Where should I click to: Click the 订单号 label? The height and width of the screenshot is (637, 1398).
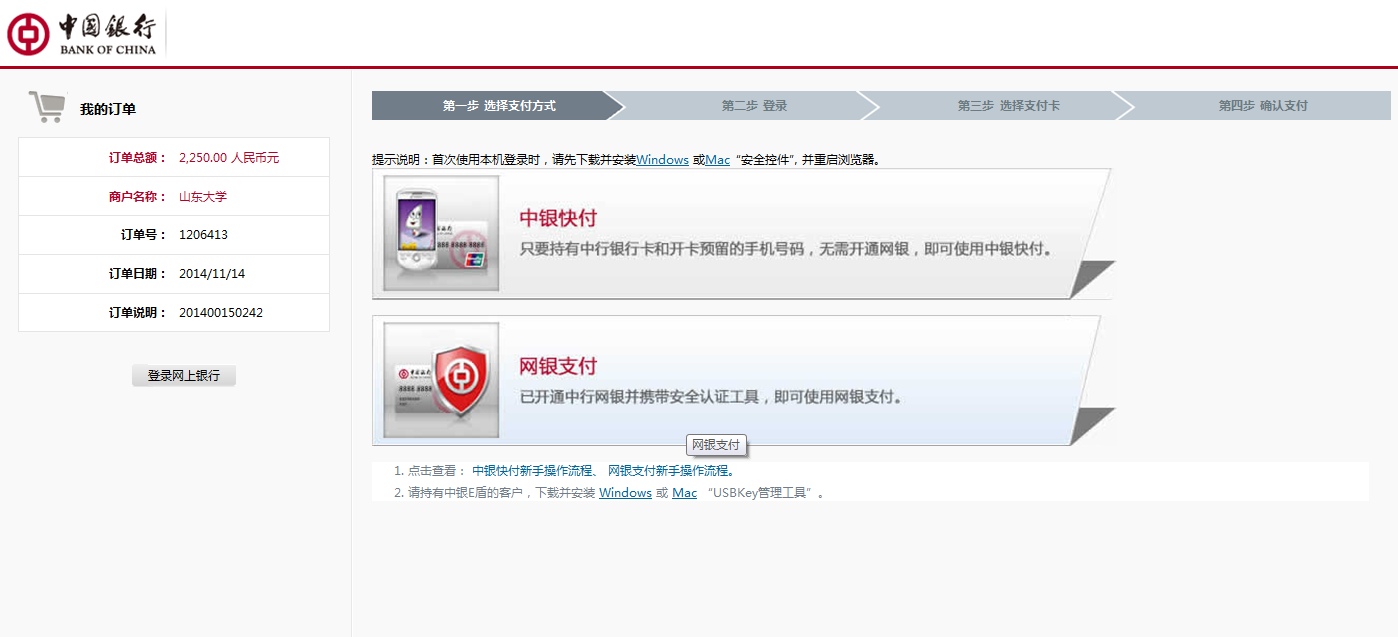pyautogui.click(x=144, y=235)
